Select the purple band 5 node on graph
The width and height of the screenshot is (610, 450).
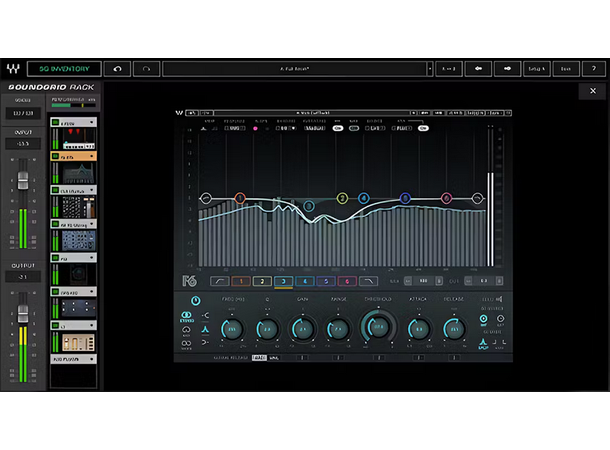pos(405,198)
